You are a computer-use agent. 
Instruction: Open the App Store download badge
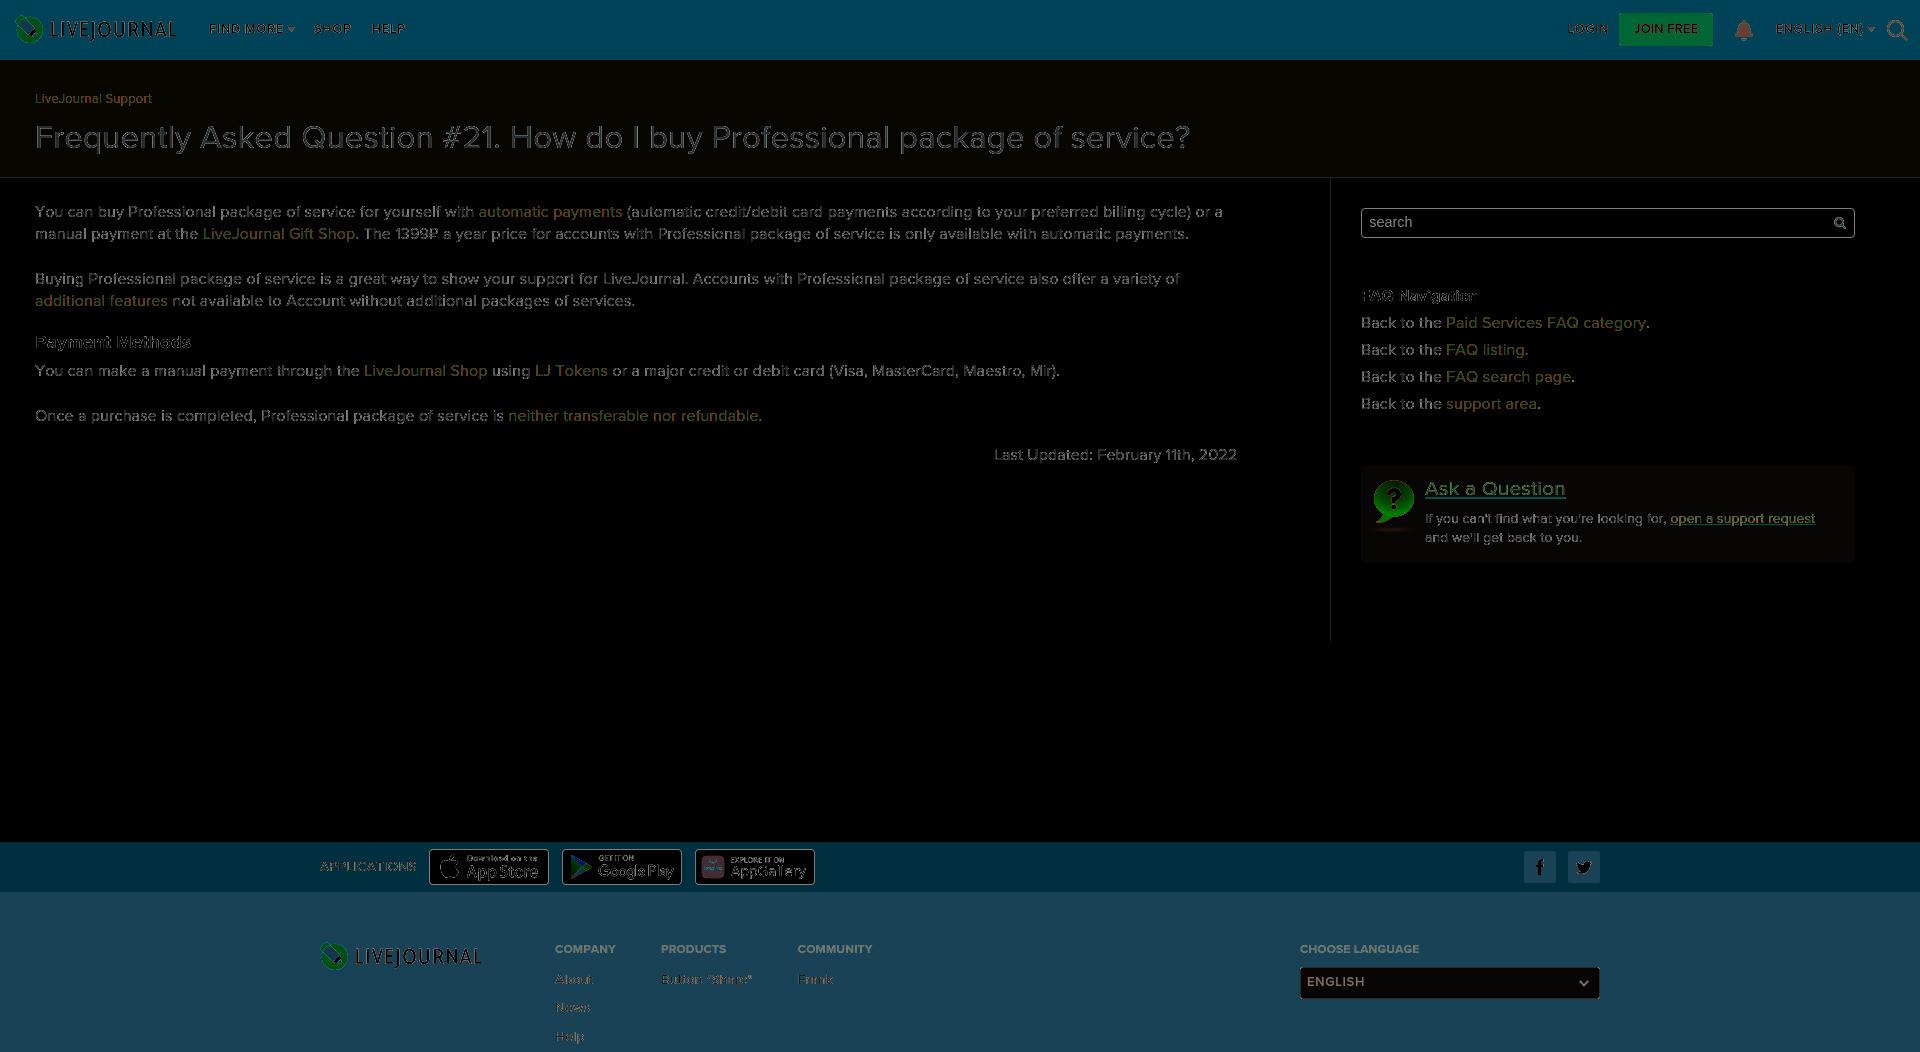(x=489, y=867)
